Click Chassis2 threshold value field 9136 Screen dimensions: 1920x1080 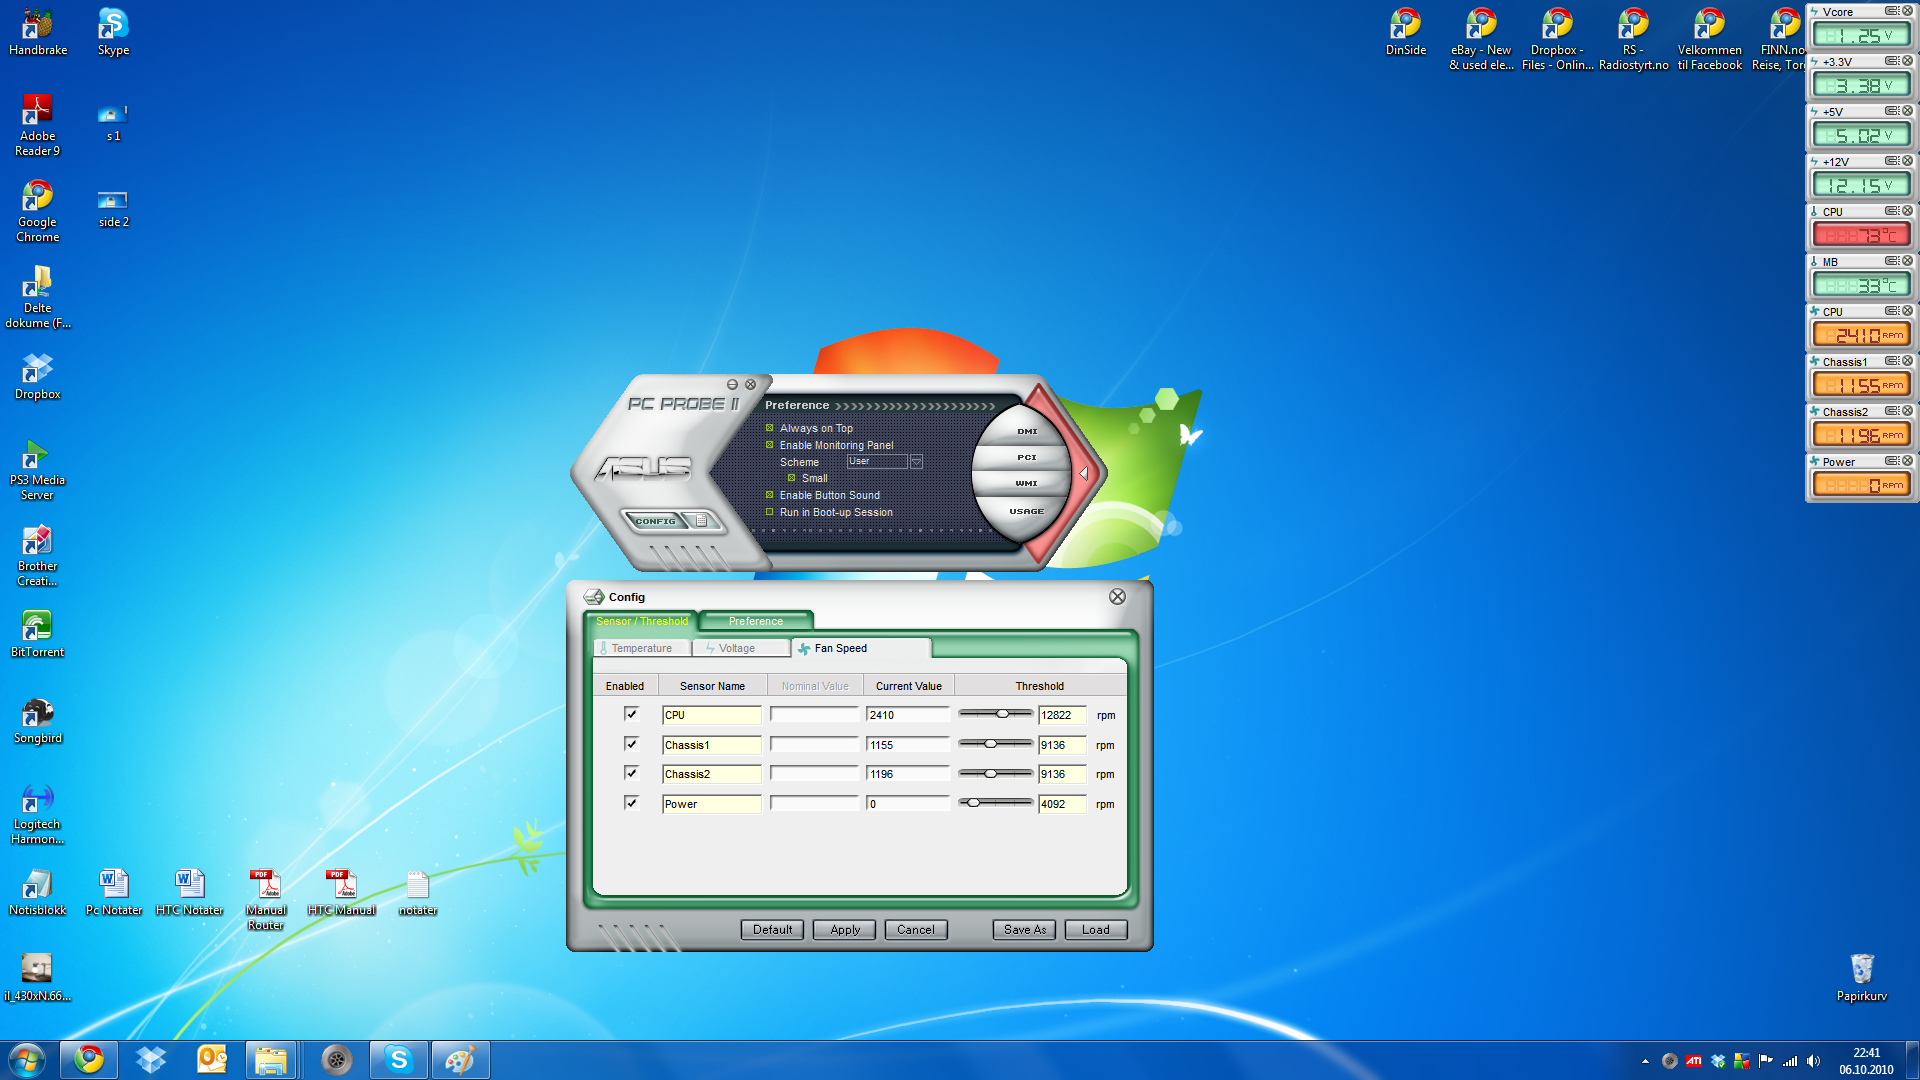click(x=1062, y=774)
